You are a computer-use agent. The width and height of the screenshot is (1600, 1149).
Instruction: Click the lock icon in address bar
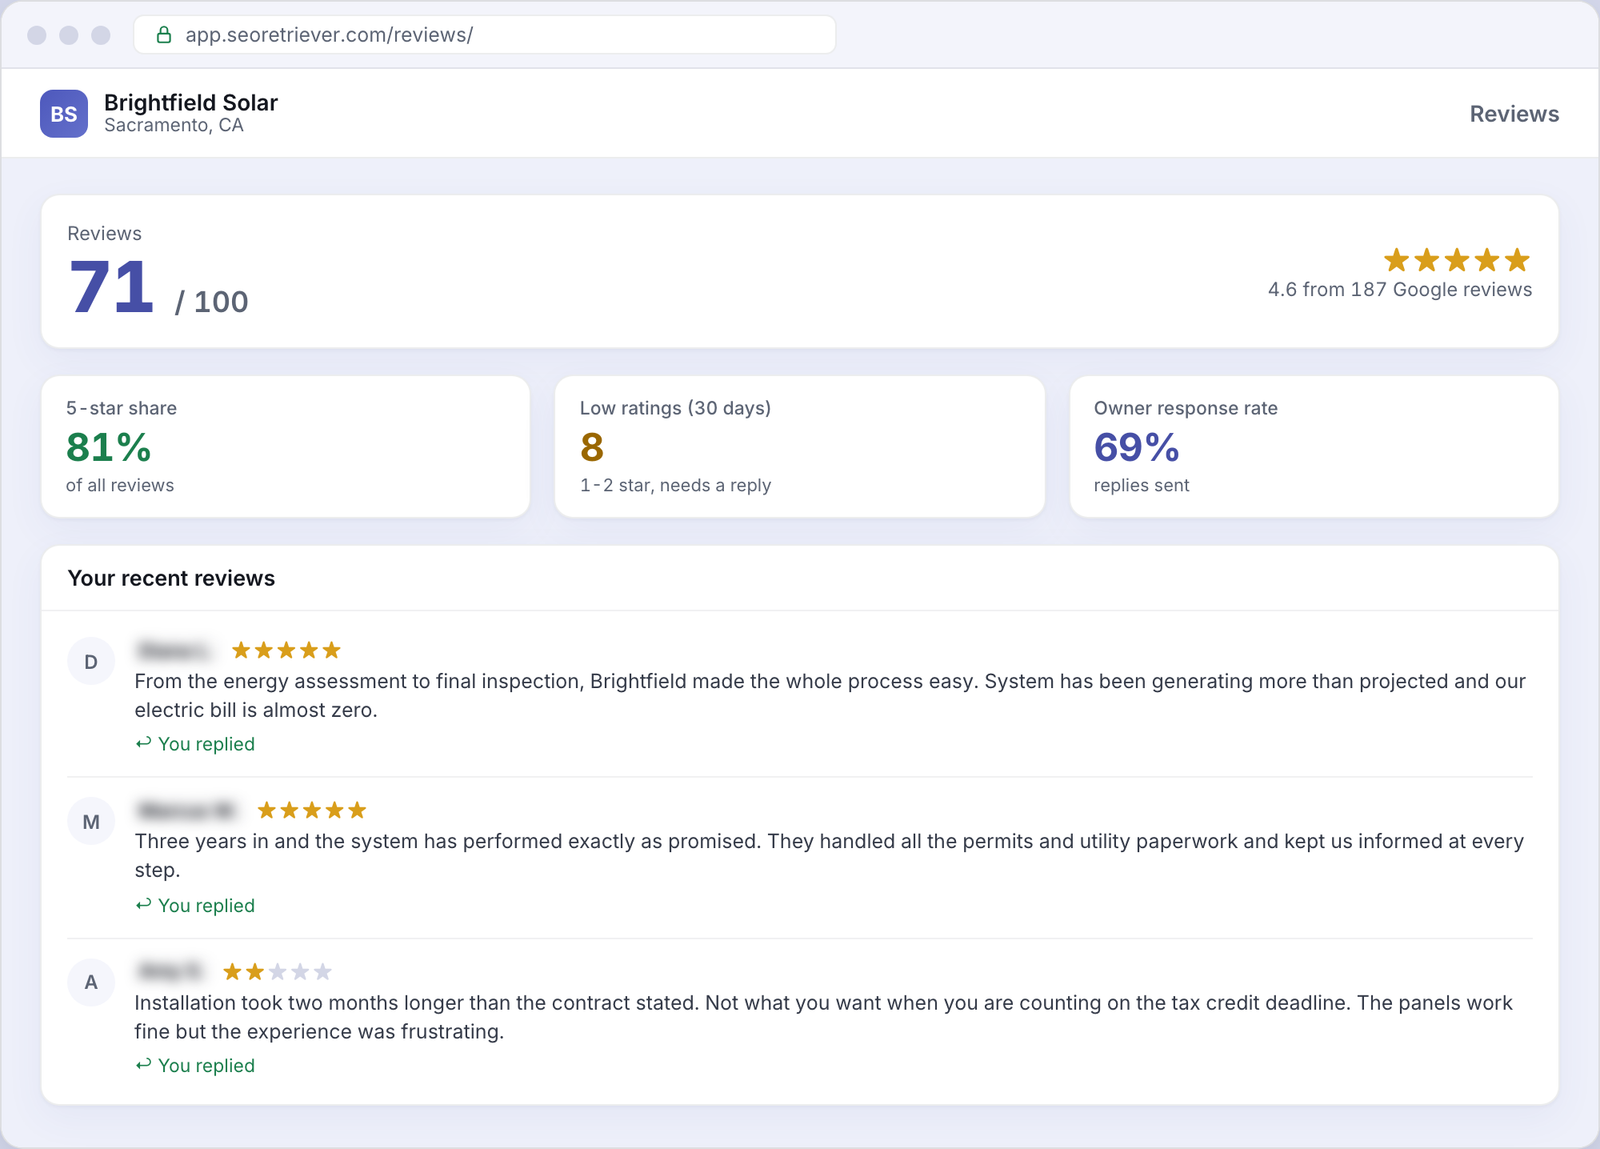click(164, 35)
